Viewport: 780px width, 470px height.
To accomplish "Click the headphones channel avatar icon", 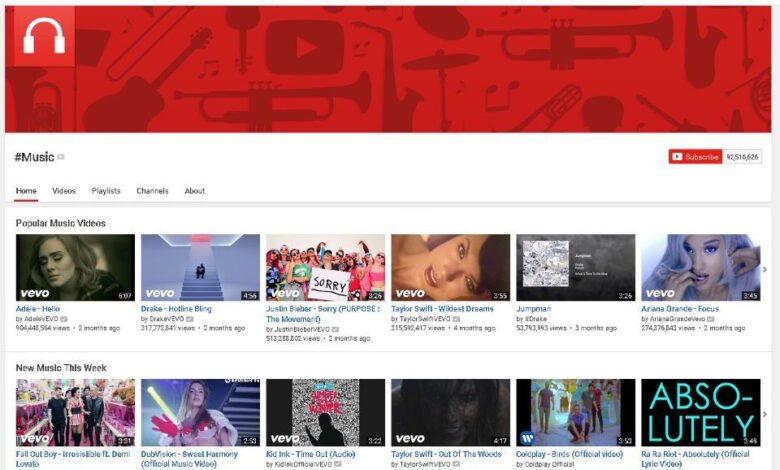I will coord(44,36).
